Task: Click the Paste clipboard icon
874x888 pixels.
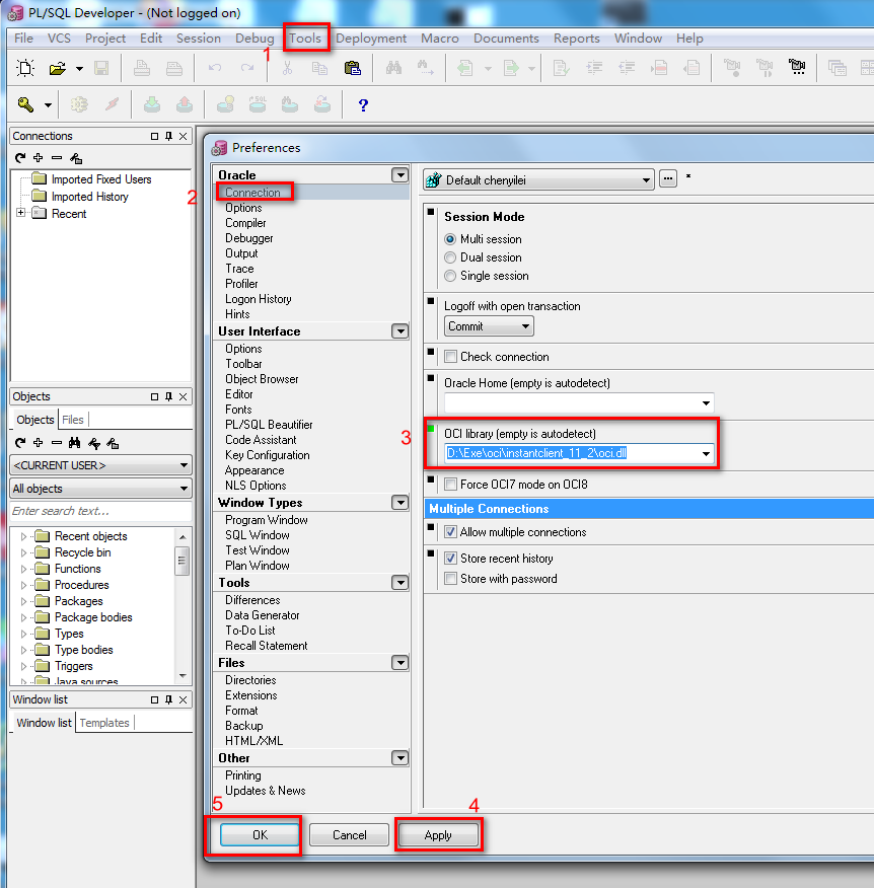Action: [x=352, y=69]
